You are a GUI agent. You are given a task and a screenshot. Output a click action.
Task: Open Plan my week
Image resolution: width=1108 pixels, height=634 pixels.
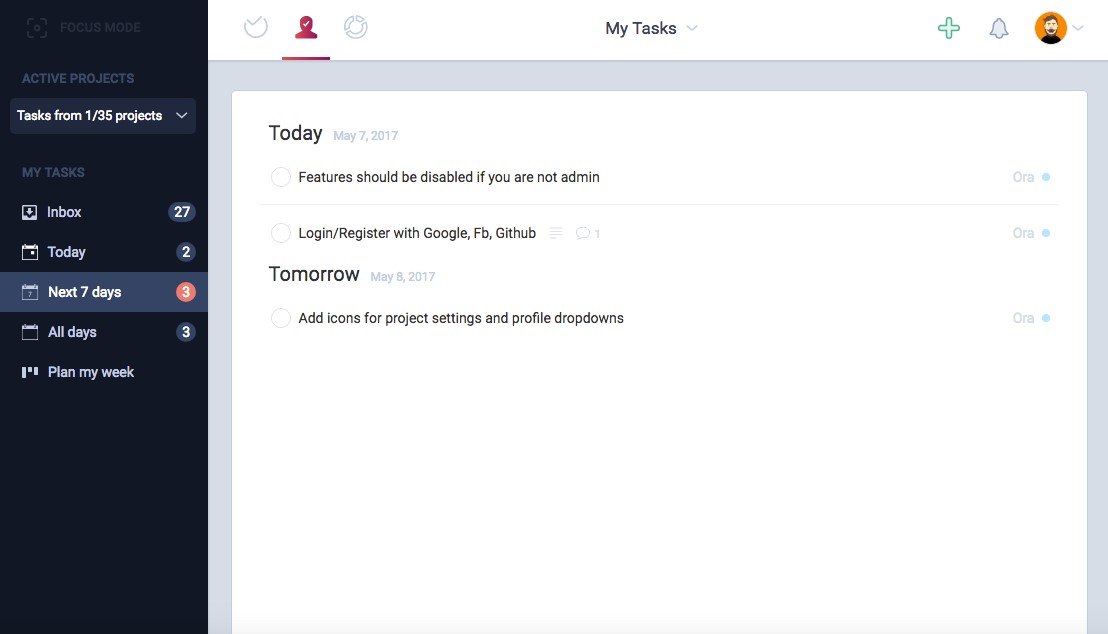click(90, 372)
